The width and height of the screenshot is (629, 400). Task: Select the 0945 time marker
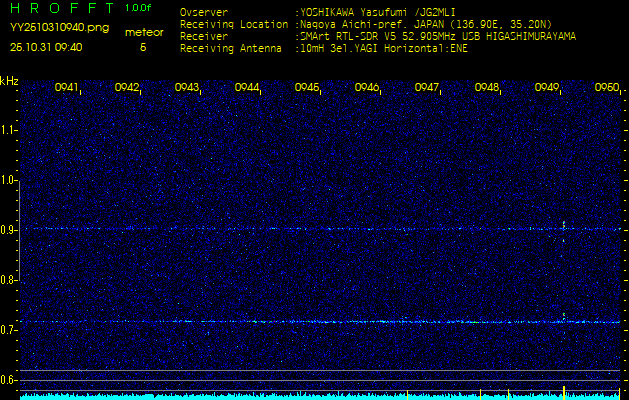[x=307, y=88]
